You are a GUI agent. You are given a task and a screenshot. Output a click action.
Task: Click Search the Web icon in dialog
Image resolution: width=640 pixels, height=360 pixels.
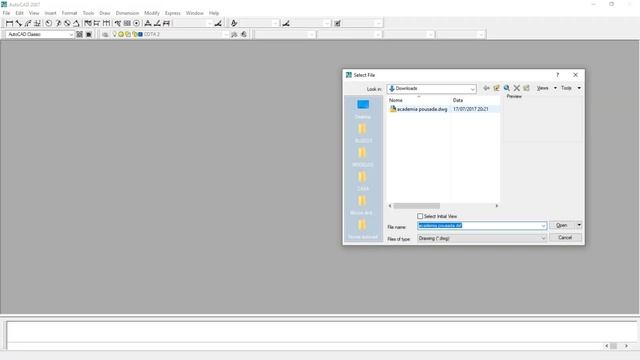point(507,88)
